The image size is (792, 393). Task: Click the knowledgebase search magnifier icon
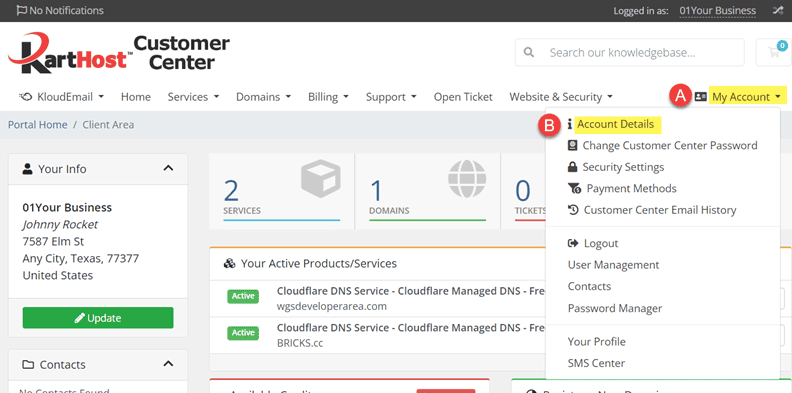point(529,52)
